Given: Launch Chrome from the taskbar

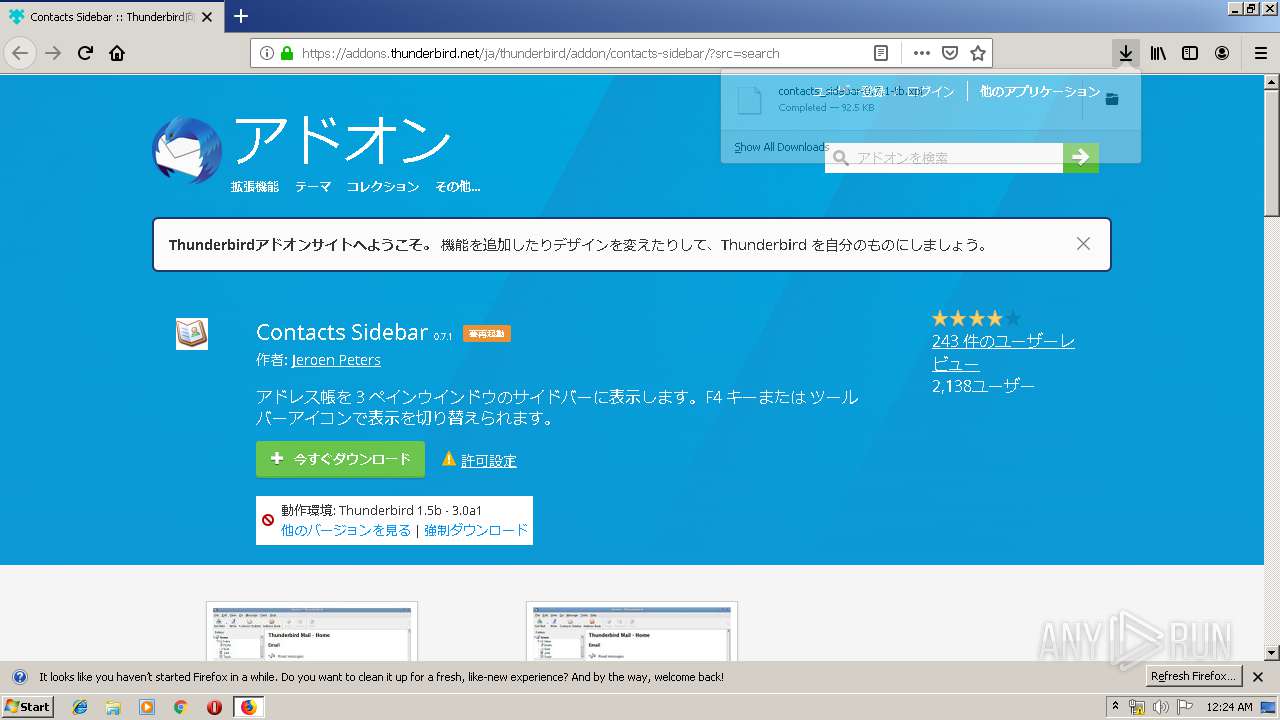Looking at the screenshot, I should click(x=180, y=707).
